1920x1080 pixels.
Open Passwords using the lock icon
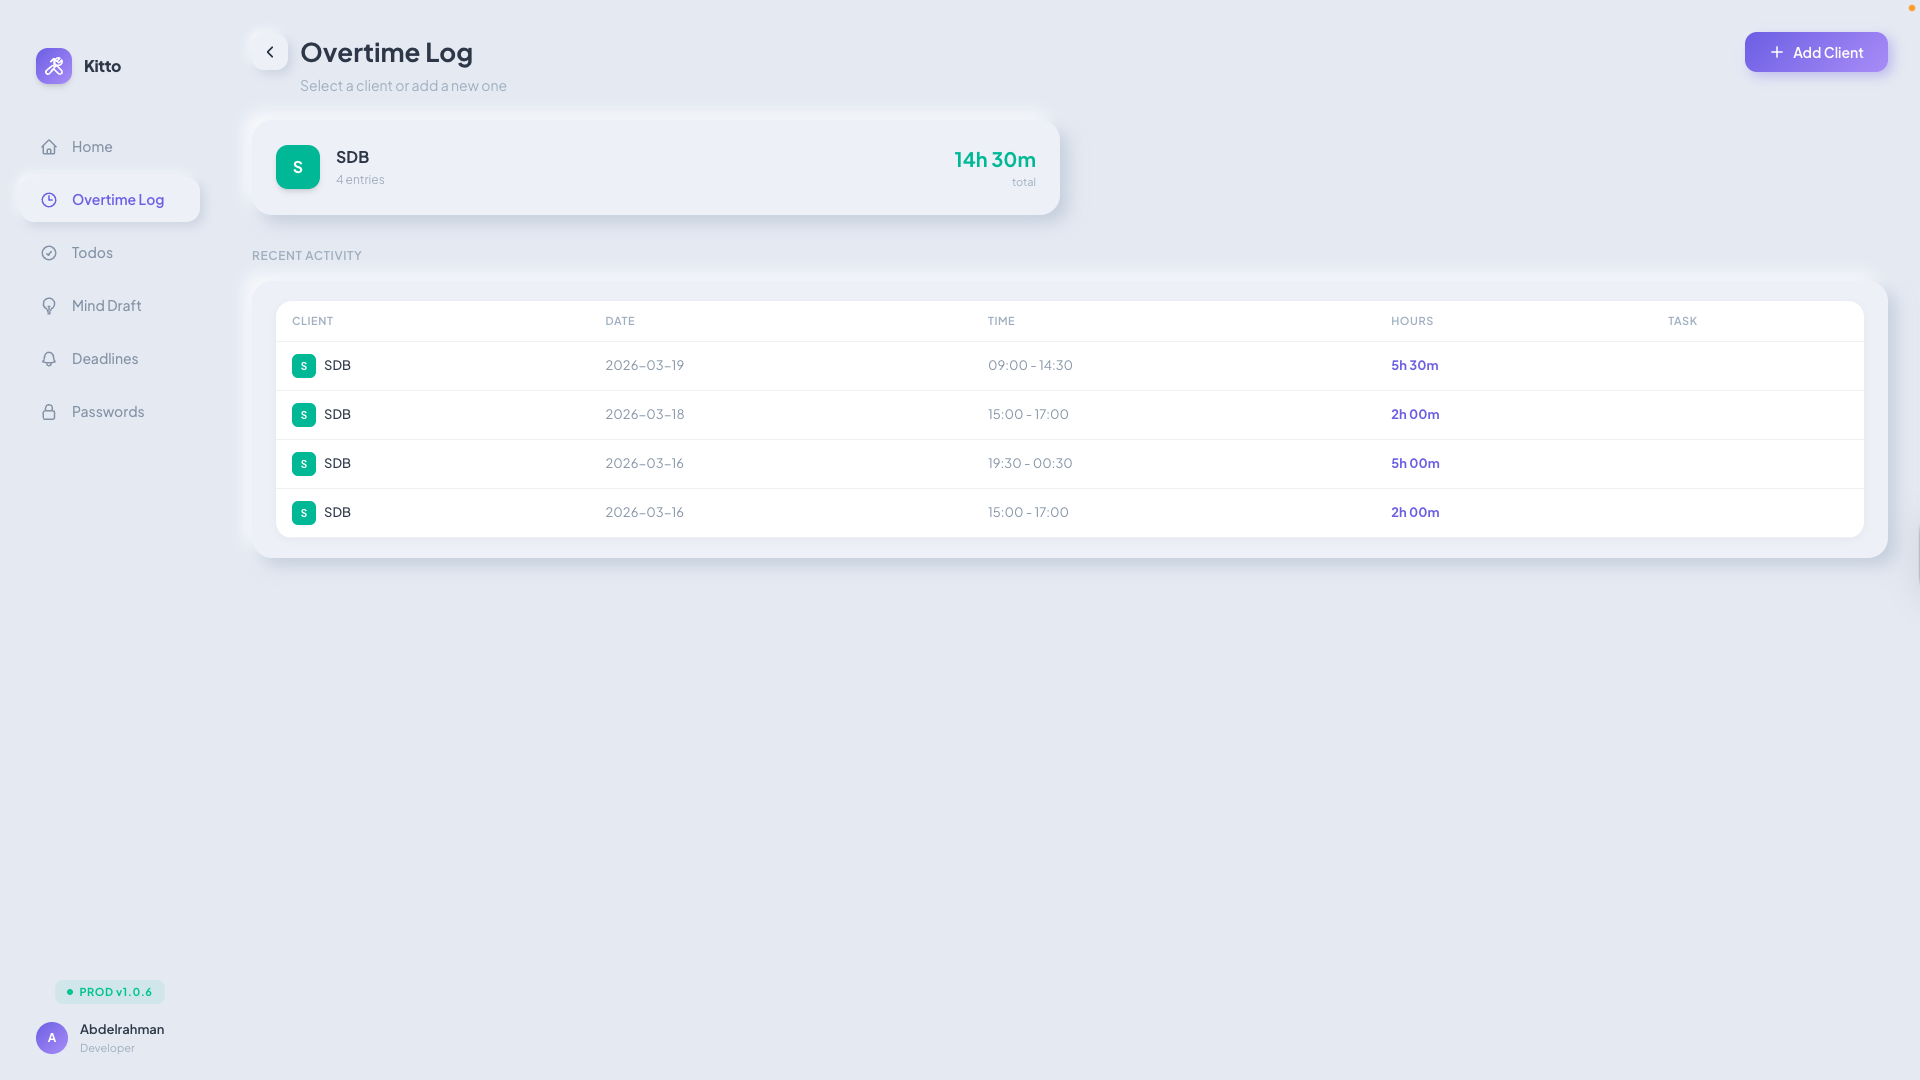click(x=49, y=411)
